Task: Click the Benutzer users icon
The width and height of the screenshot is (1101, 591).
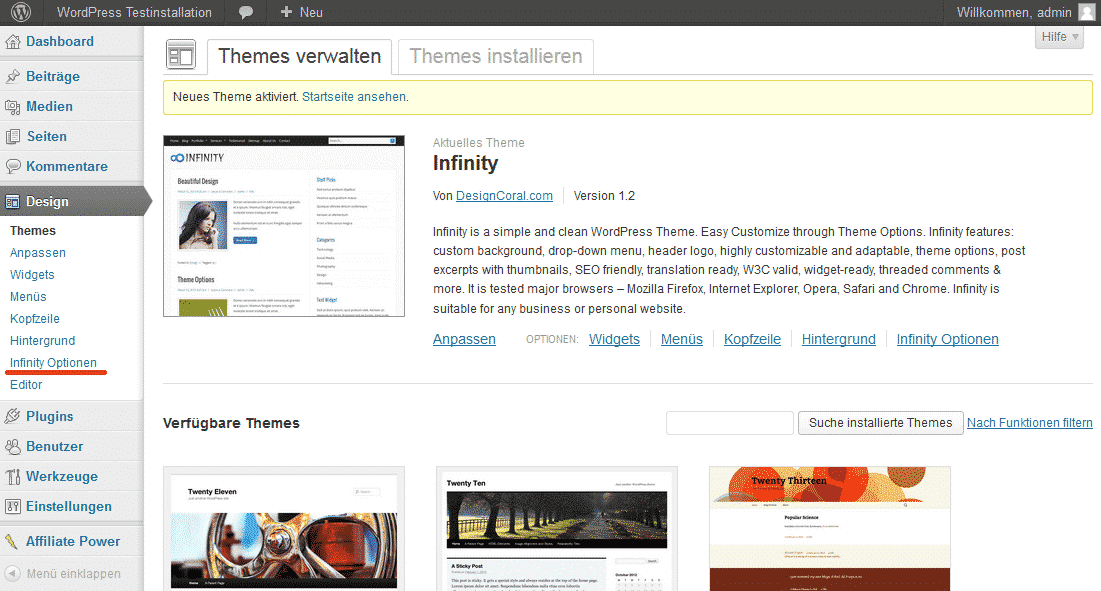Action: tap(13, 447)
